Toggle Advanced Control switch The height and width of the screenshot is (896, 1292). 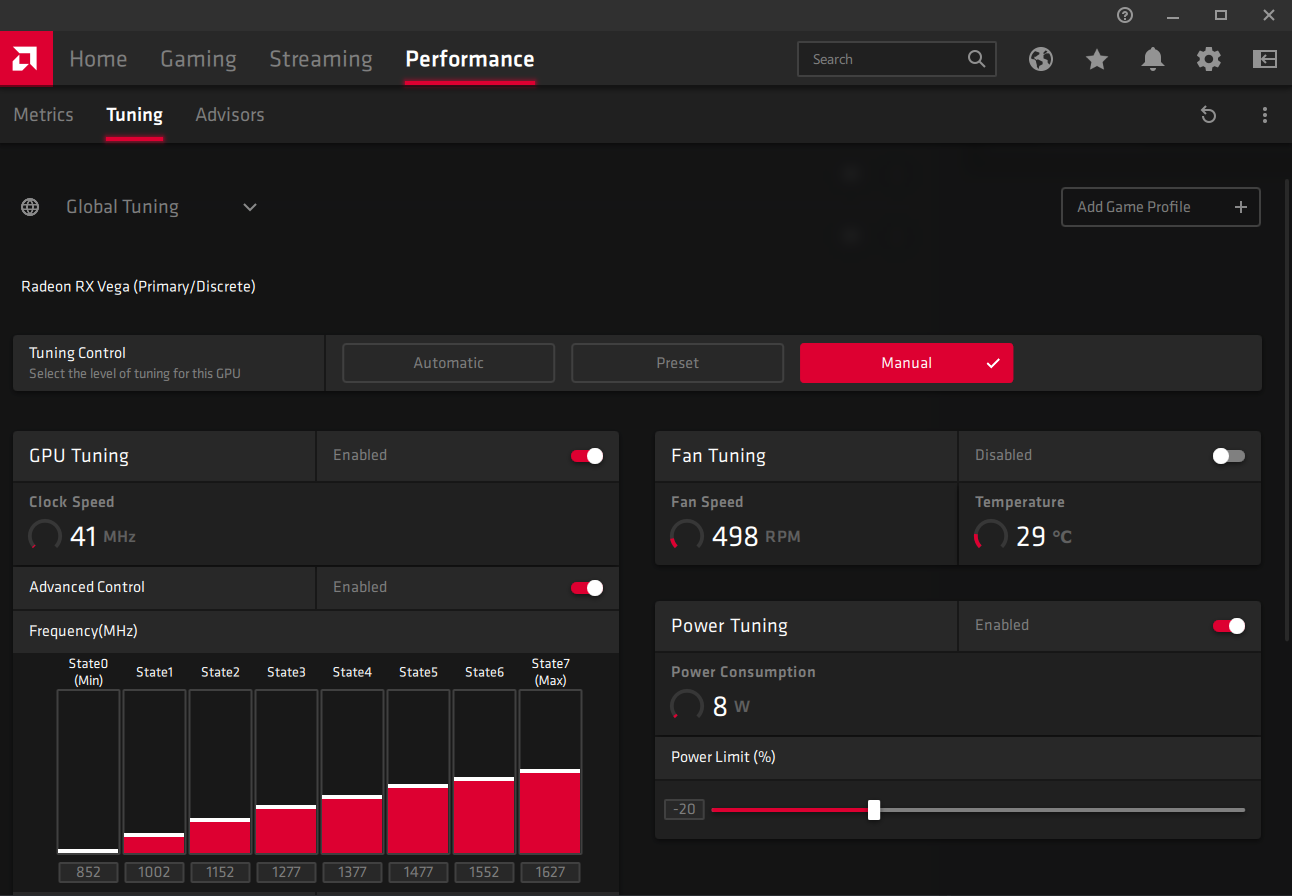pos(587,588)
